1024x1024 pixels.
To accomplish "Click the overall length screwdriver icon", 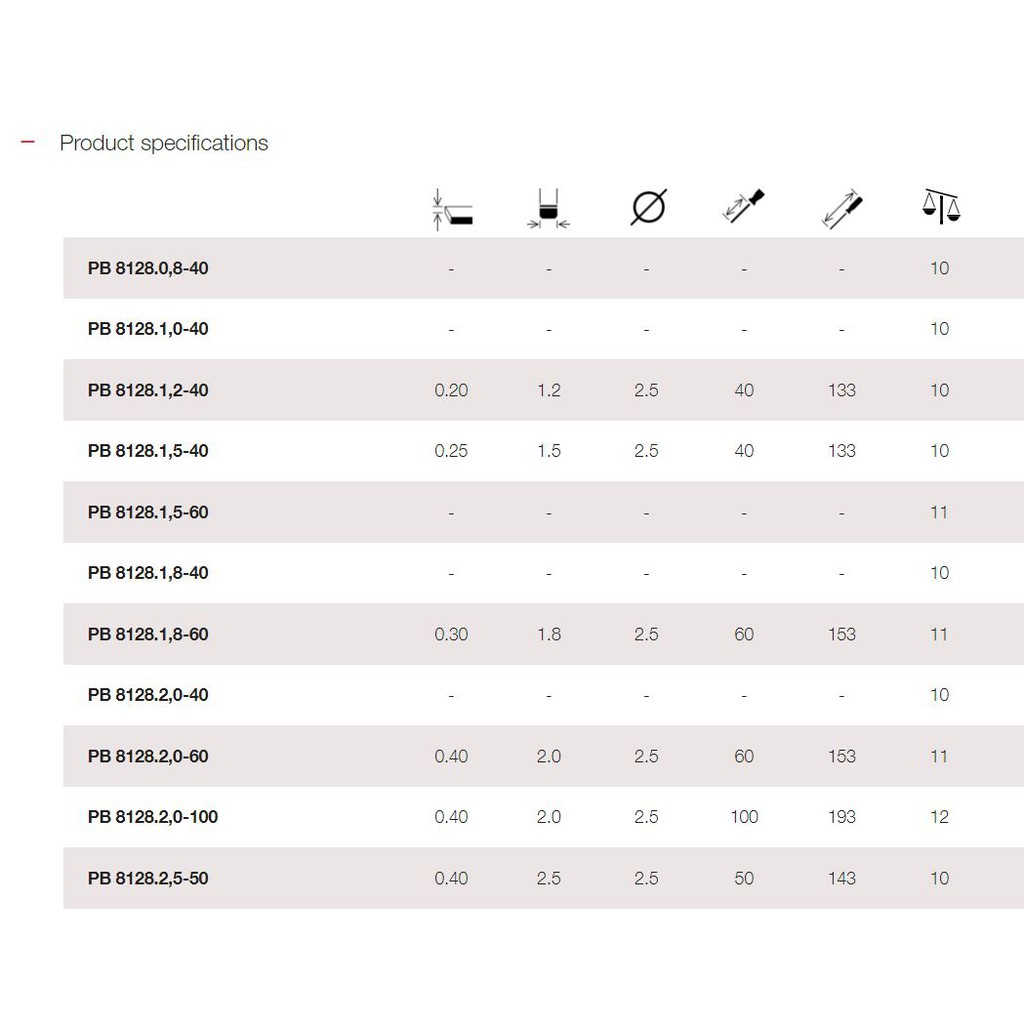I will (842, 209).
